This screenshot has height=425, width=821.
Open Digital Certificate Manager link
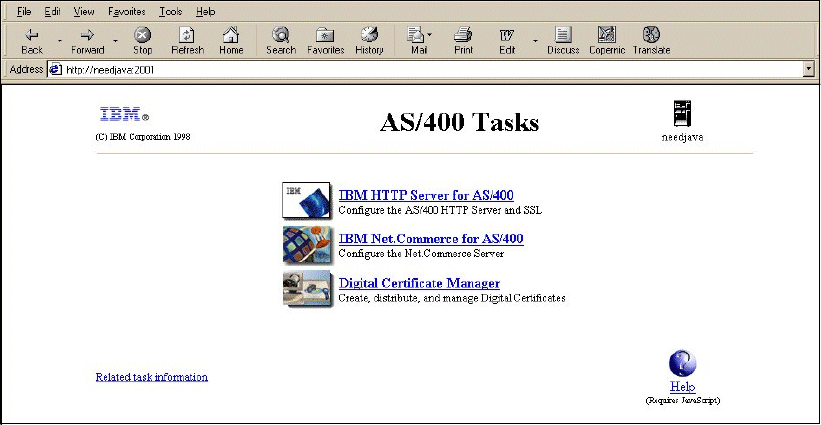coord(419,283)
